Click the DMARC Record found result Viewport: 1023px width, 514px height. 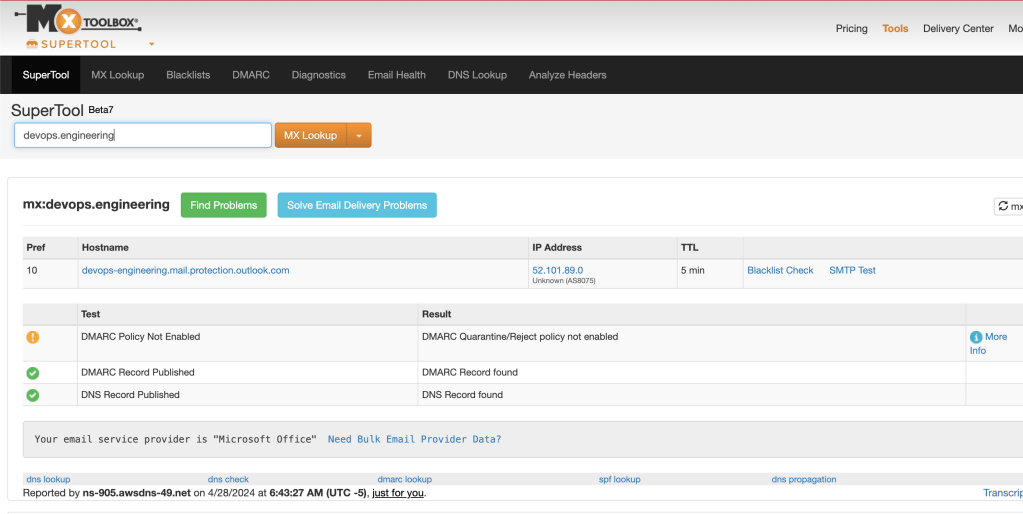pos(470,372)
